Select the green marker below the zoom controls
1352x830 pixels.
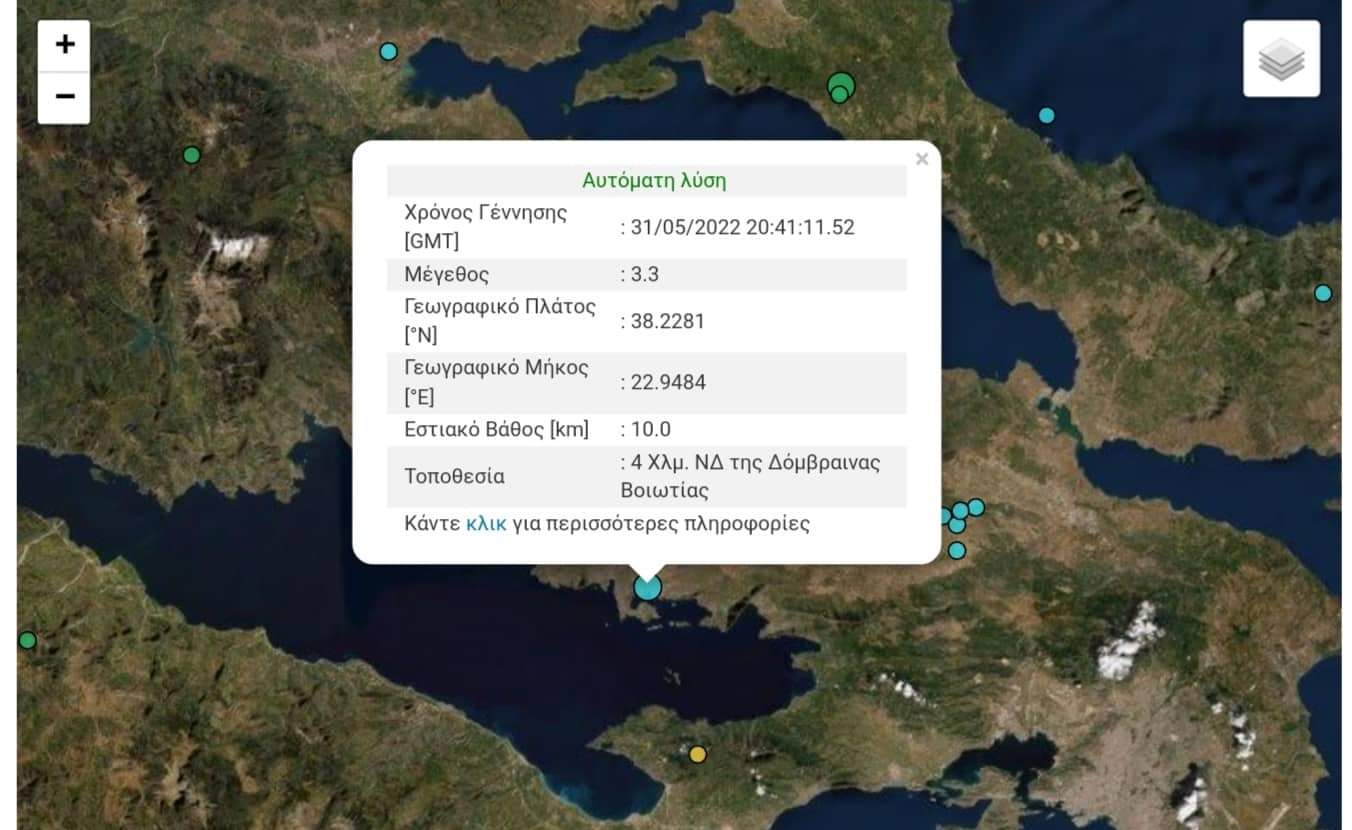pos(192,155)
